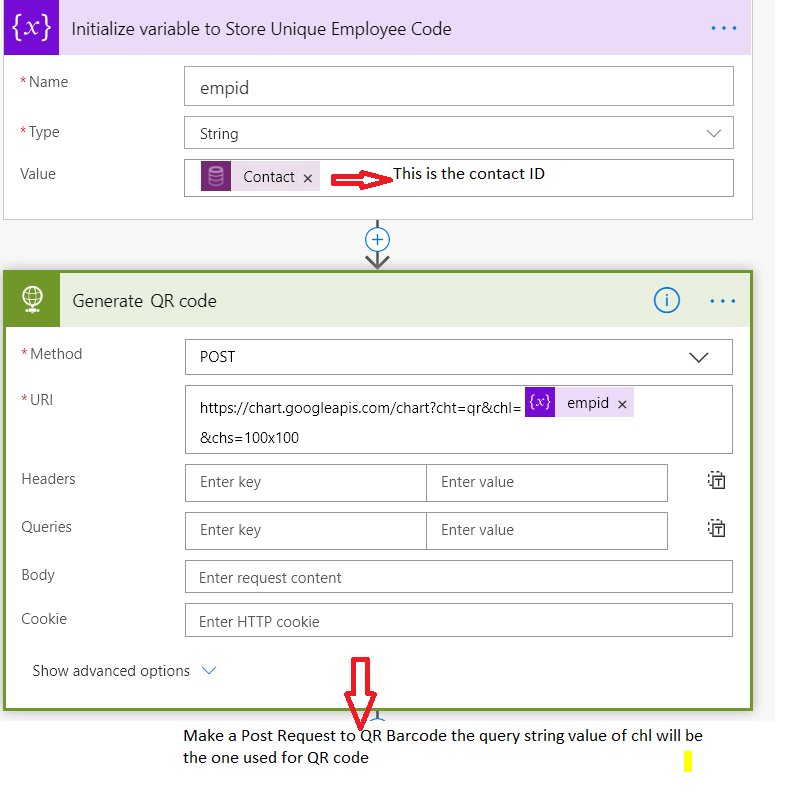
Task: Open the Type dropdown showing String
Action: click(x=714, y=132)
